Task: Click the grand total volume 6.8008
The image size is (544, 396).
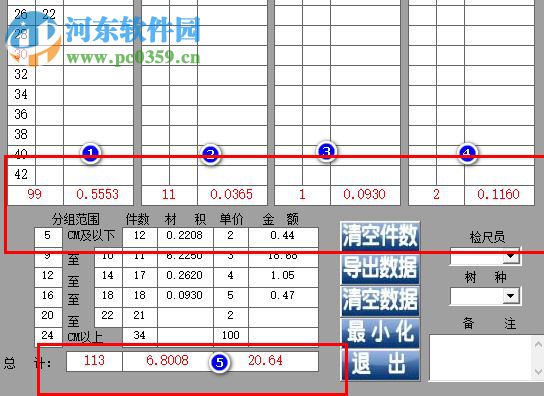Action: pos(168,361)
